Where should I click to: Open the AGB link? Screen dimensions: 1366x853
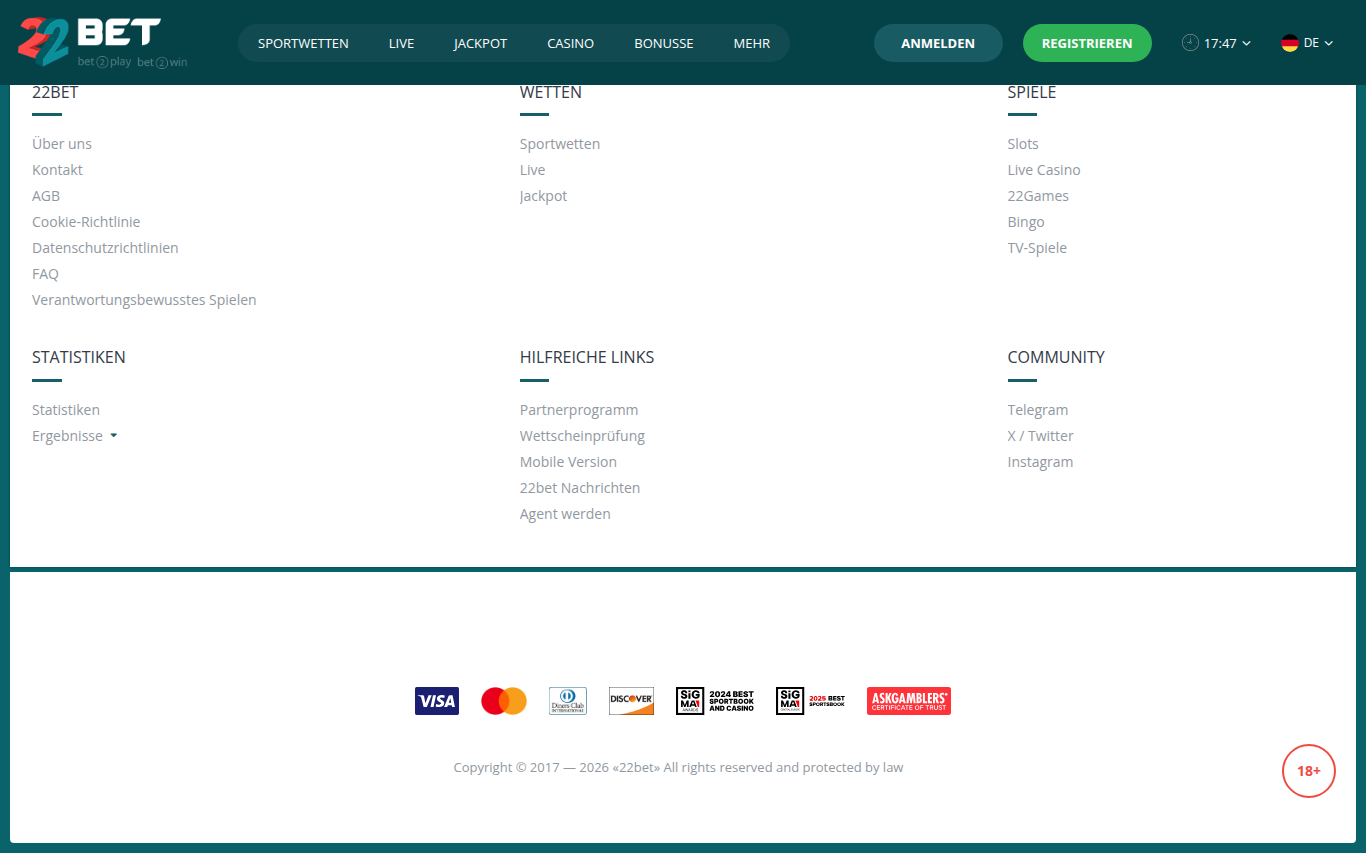[46, 196]
